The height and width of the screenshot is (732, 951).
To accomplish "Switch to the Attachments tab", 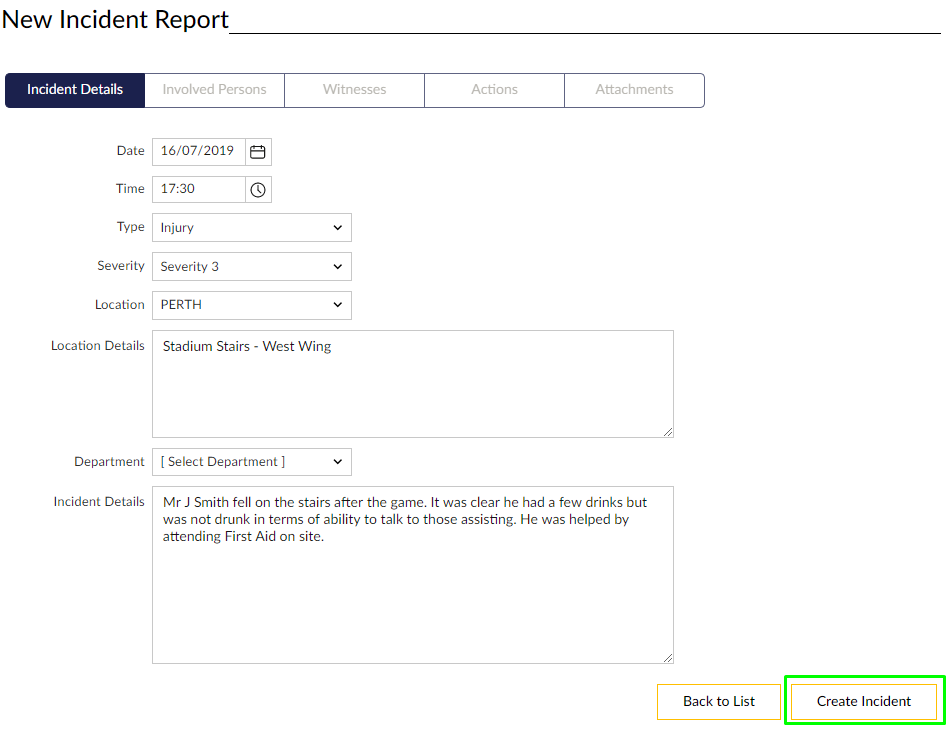I will 634,90.
